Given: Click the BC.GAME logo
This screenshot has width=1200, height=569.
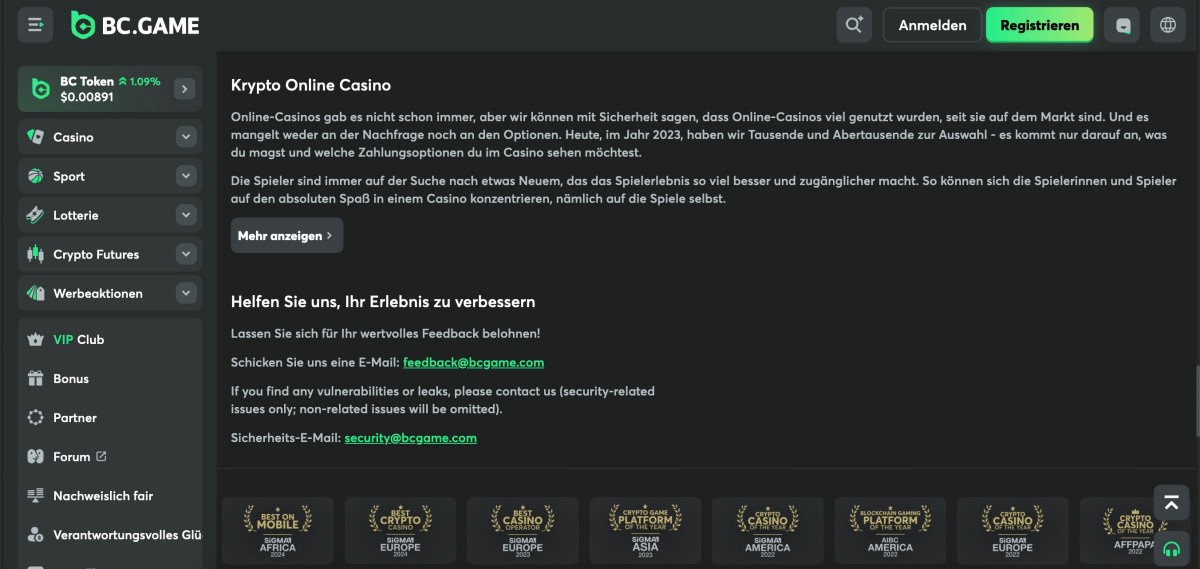Looking at the screenshot, I should (135, 25).
